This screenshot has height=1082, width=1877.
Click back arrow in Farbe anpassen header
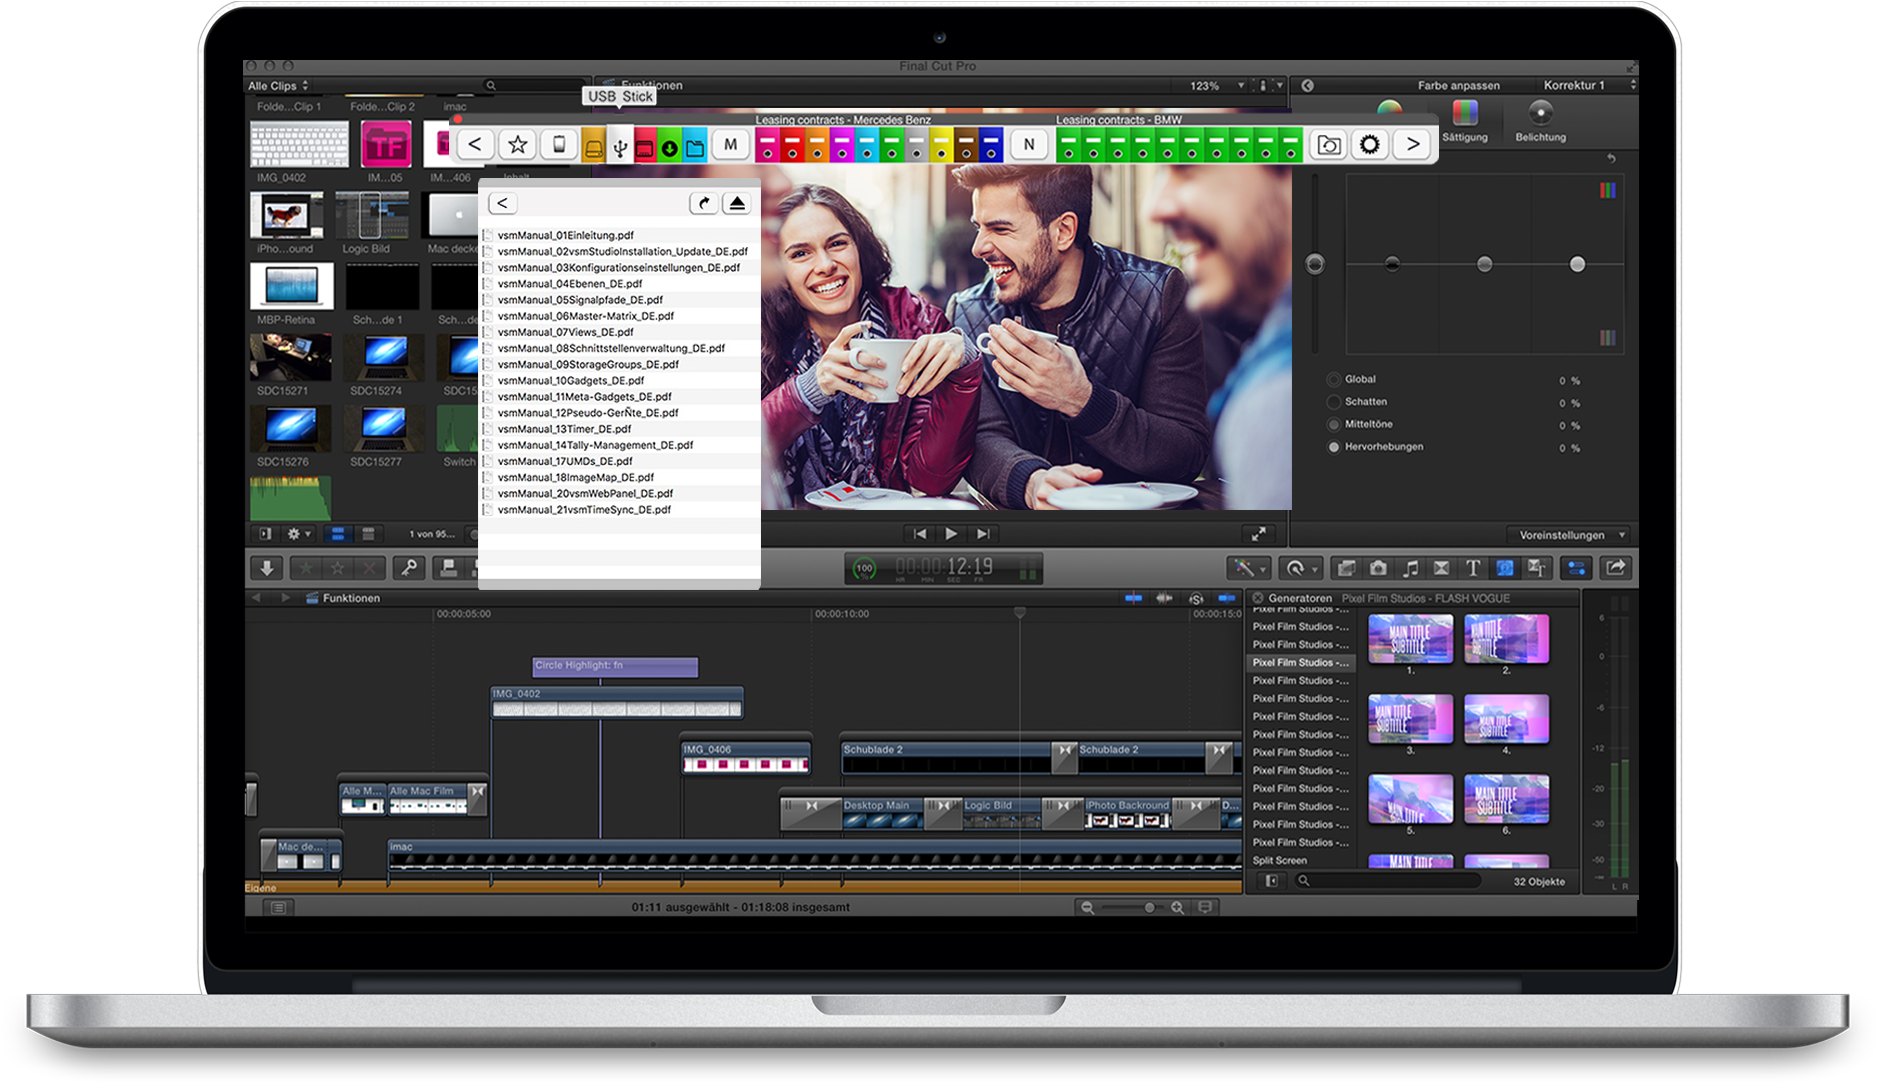[x=1307, y=86]
